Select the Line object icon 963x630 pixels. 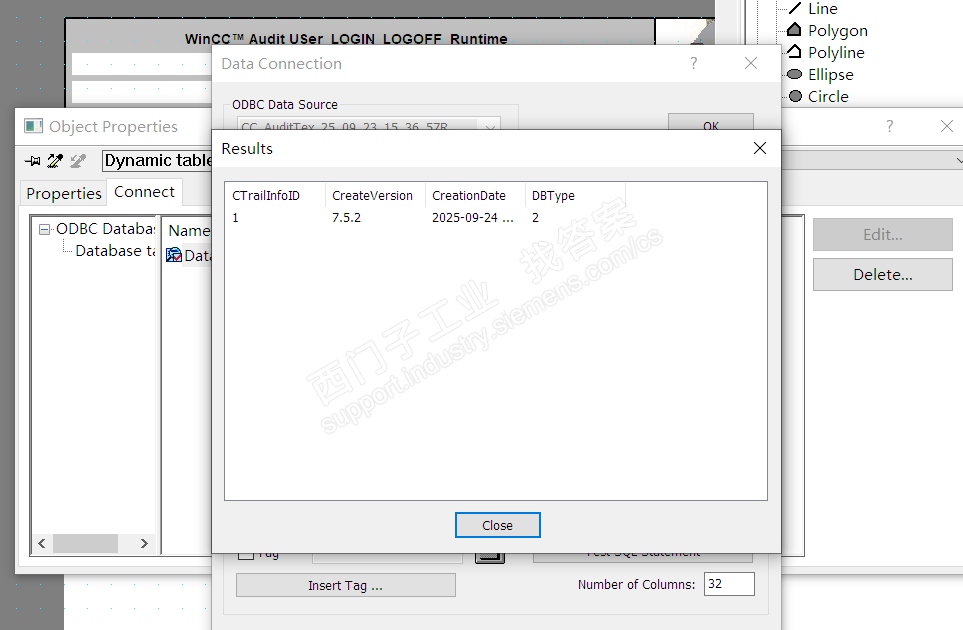click(795, 8)
